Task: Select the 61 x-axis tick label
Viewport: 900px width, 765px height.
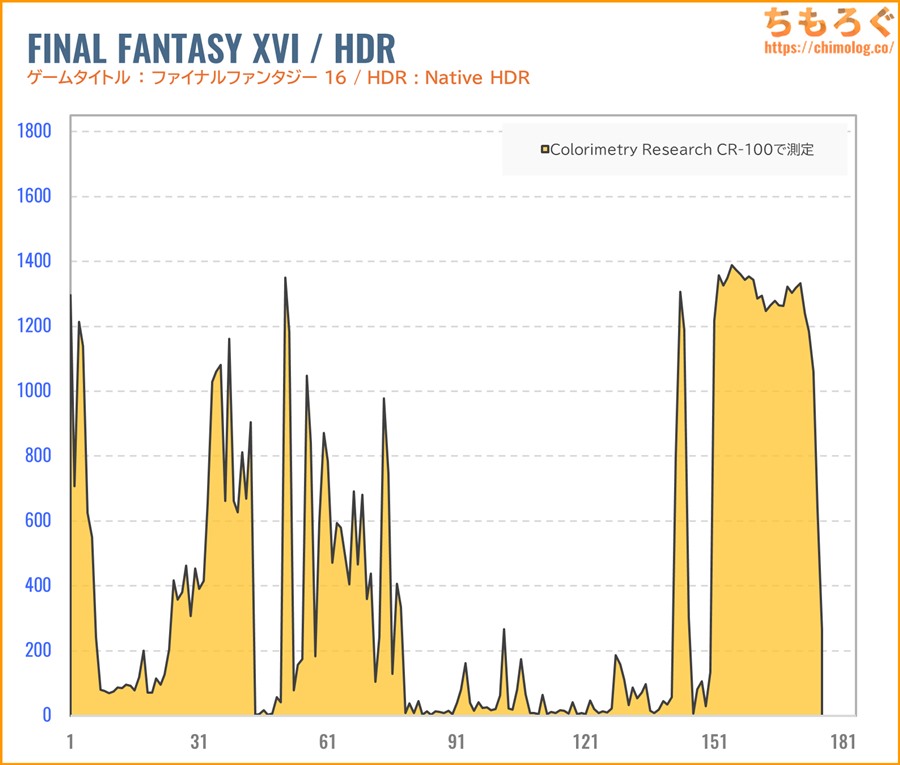Action: 328,741
